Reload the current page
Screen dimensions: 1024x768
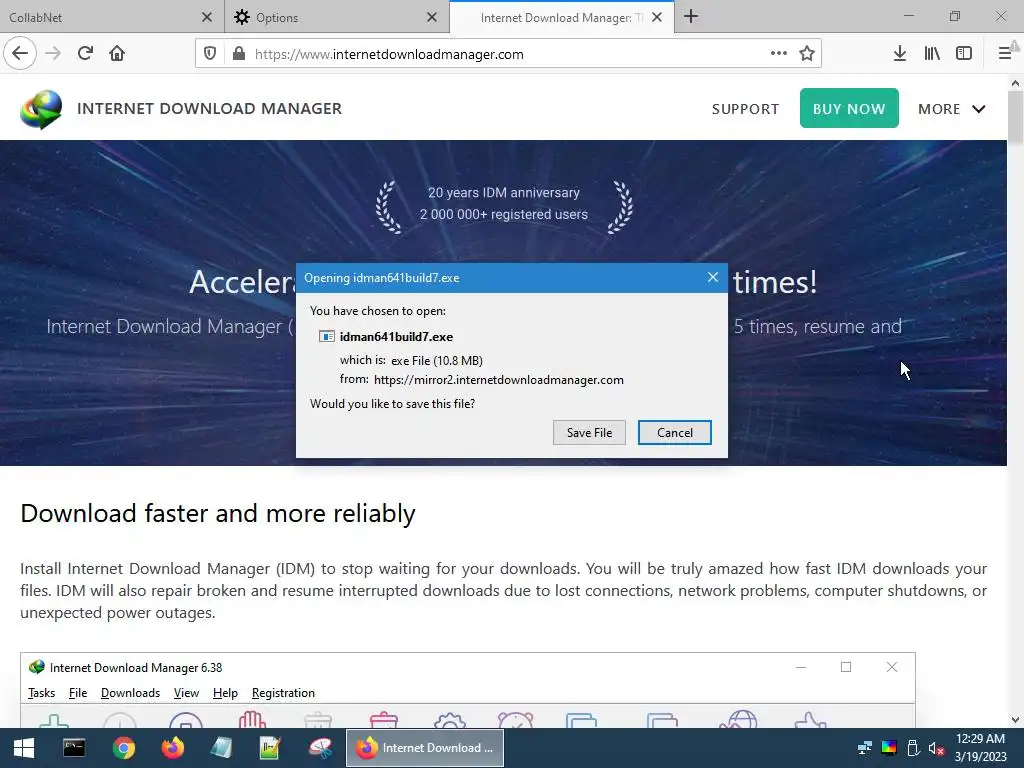pyautogui.click(x=85, y=54)
